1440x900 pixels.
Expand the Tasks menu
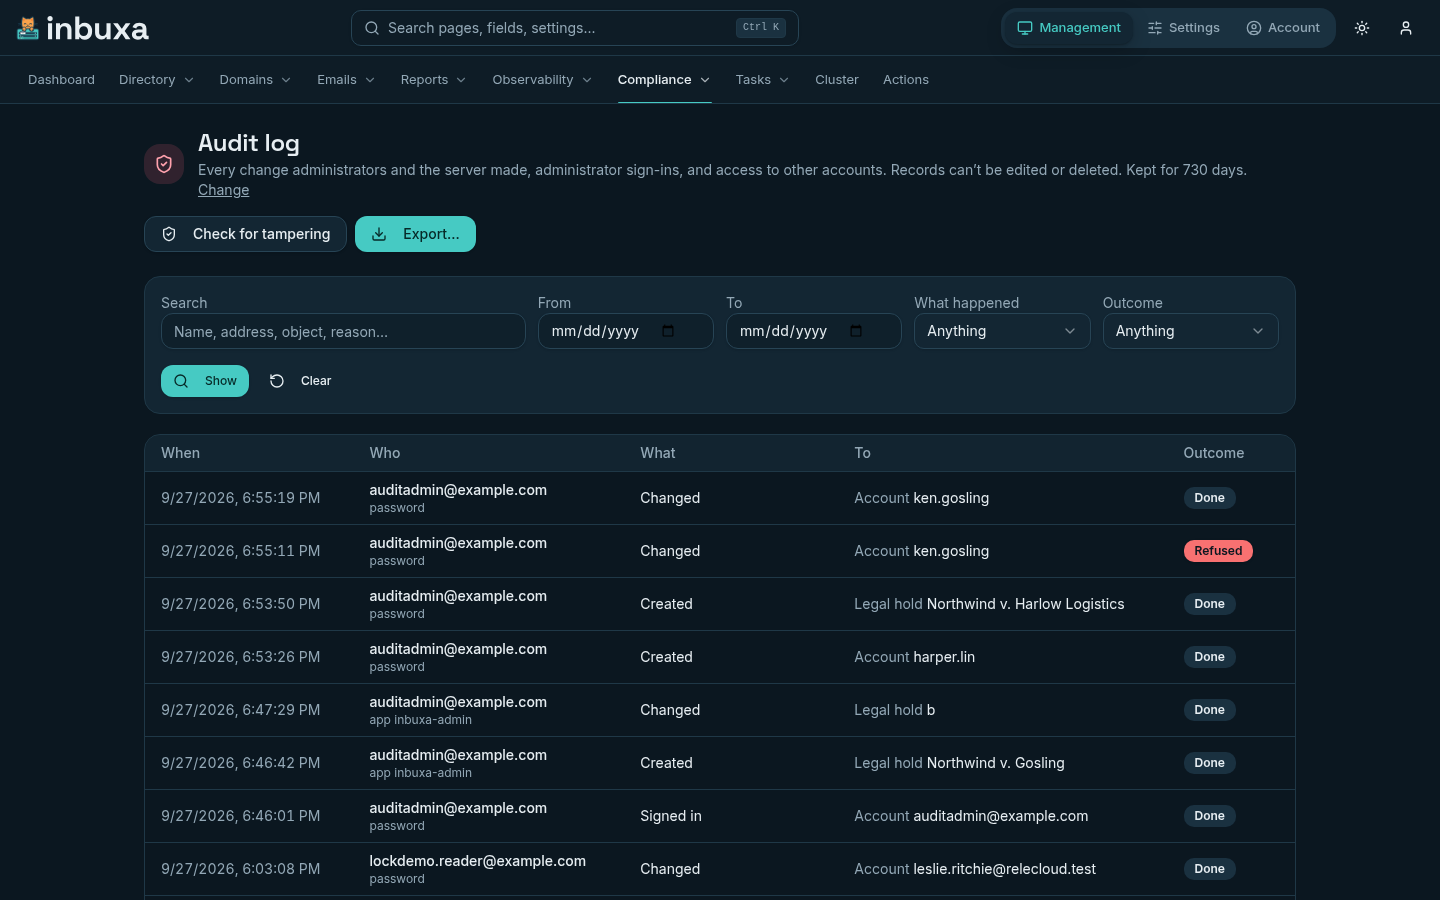pos(762,80)
